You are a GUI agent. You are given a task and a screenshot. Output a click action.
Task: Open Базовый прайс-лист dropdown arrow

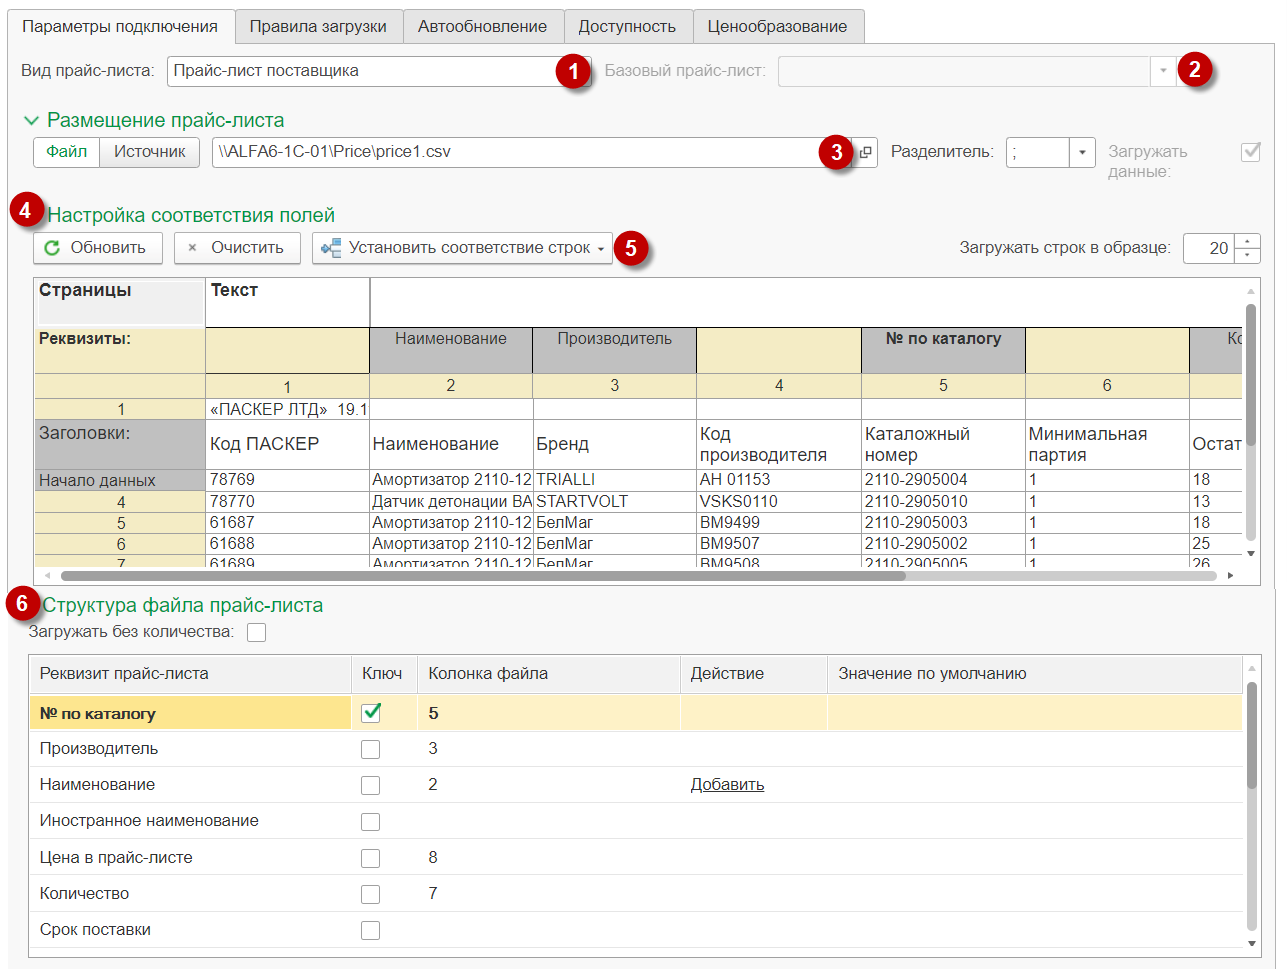coord(1163,71)
